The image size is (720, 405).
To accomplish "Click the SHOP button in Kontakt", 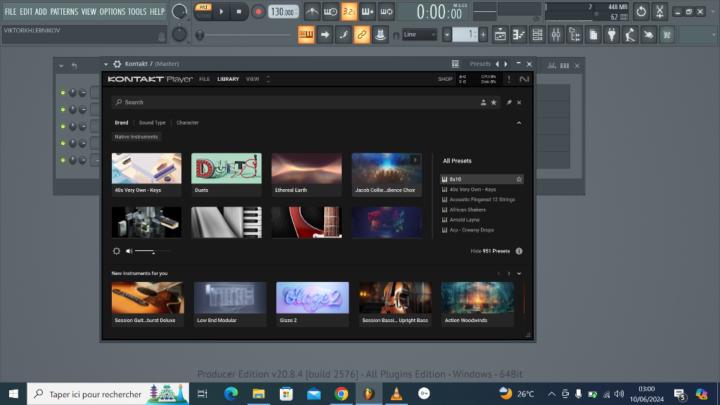I will click(x=445, y=78).
